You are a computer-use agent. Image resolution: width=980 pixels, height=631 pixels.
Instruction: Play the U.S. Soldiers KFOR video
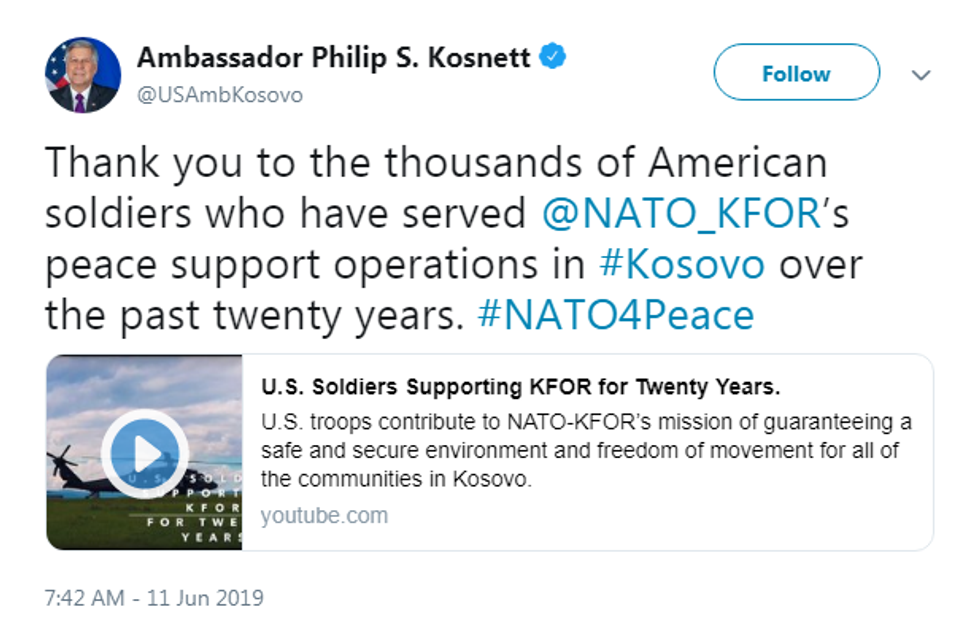pyautogui.click(x=145, y=453)
